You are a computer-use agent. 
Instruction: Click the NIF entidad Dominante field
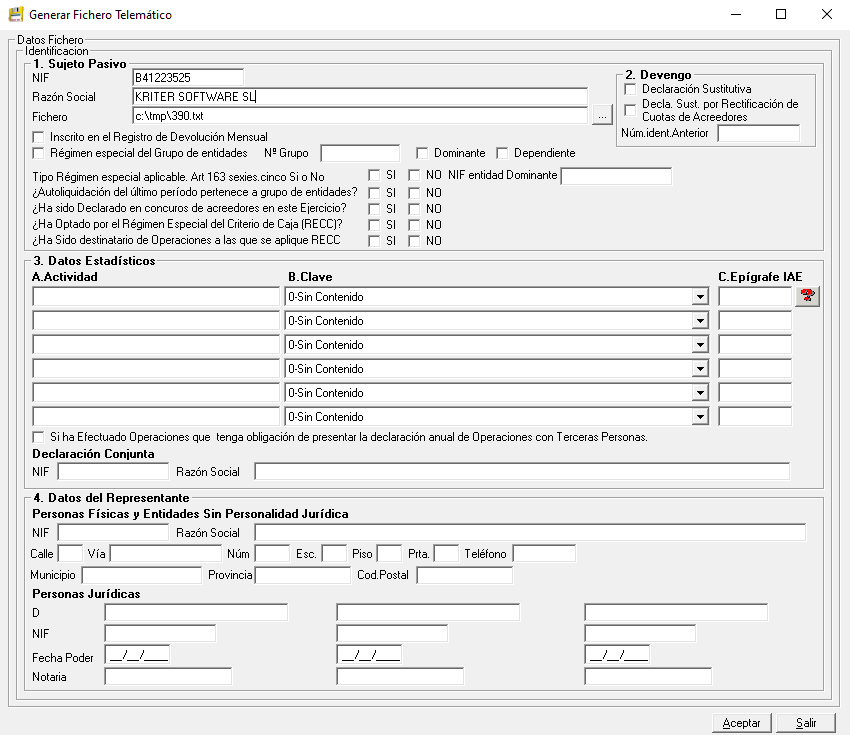616,176
